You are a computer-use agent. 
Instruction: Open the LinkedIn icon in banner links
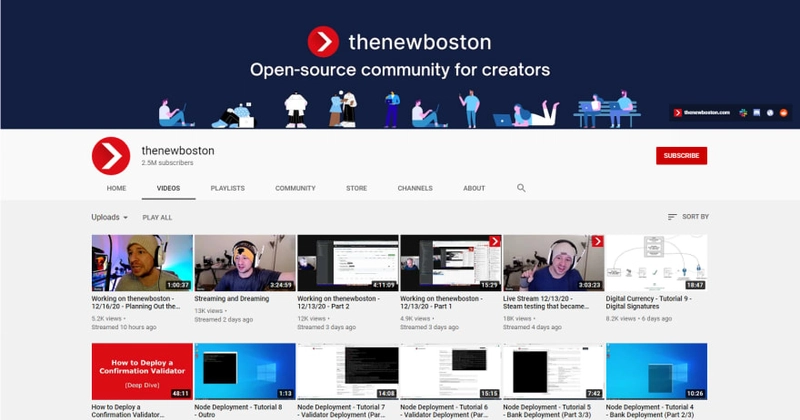(757, 113)
